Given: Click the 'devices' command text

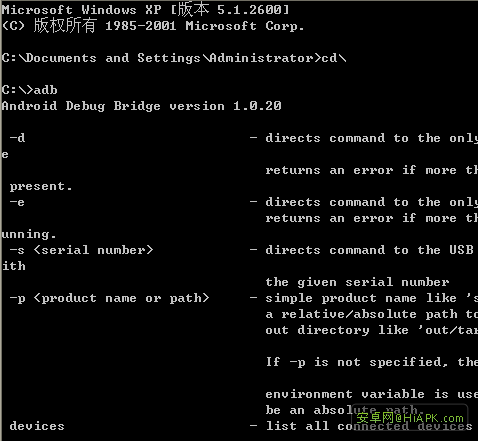Looking at the screenshot, I should click(x=37, y=426).
